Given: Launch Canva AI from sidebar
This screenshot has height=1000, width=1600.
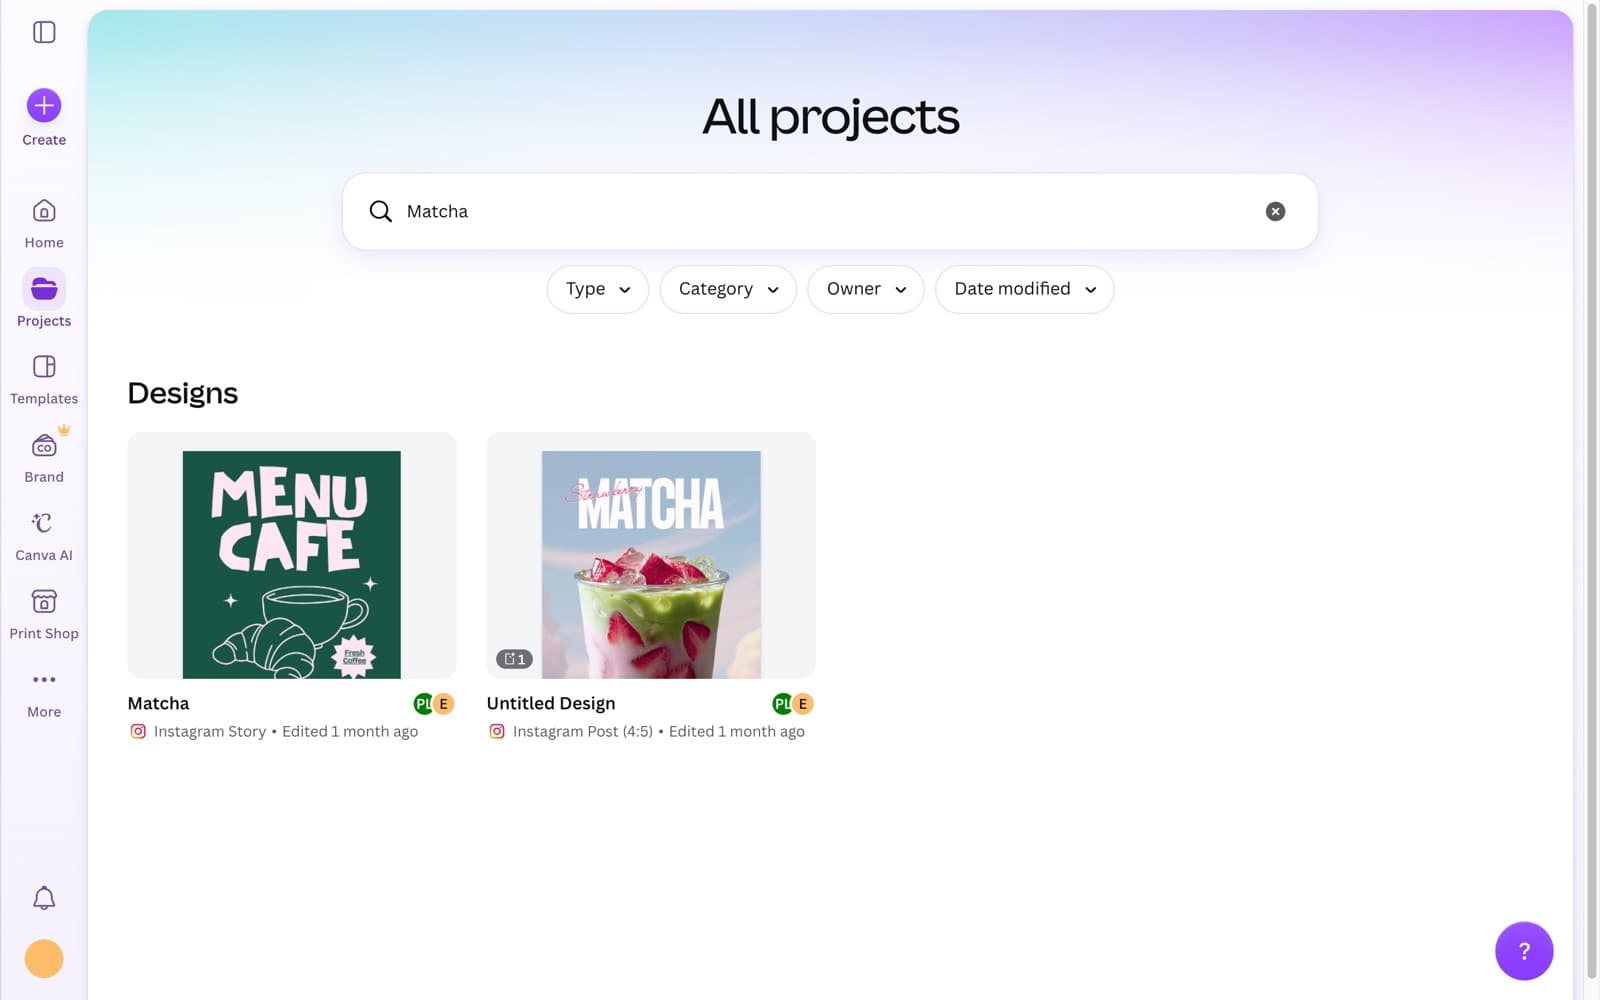Looking at the screenshot, I should coord(44,536).
